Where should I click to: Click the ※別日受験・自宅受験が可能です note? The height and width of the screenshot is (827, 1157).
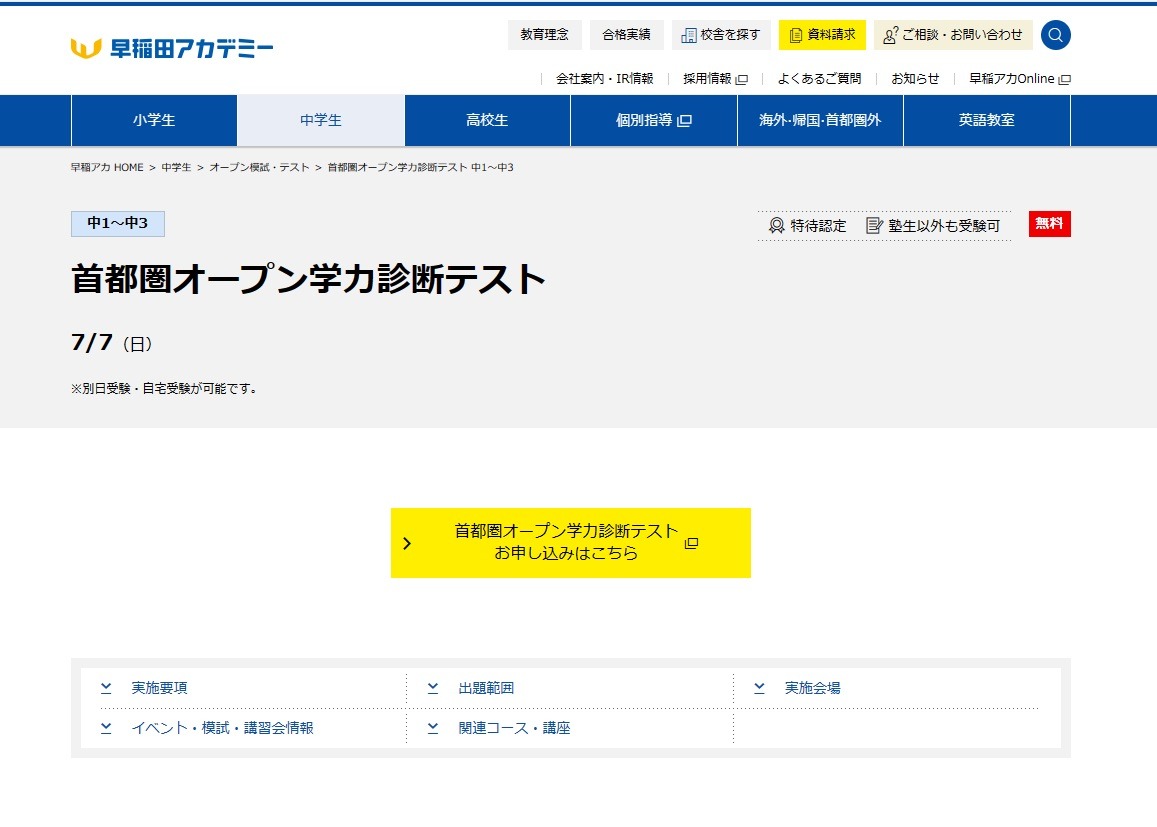pos(164,388)
